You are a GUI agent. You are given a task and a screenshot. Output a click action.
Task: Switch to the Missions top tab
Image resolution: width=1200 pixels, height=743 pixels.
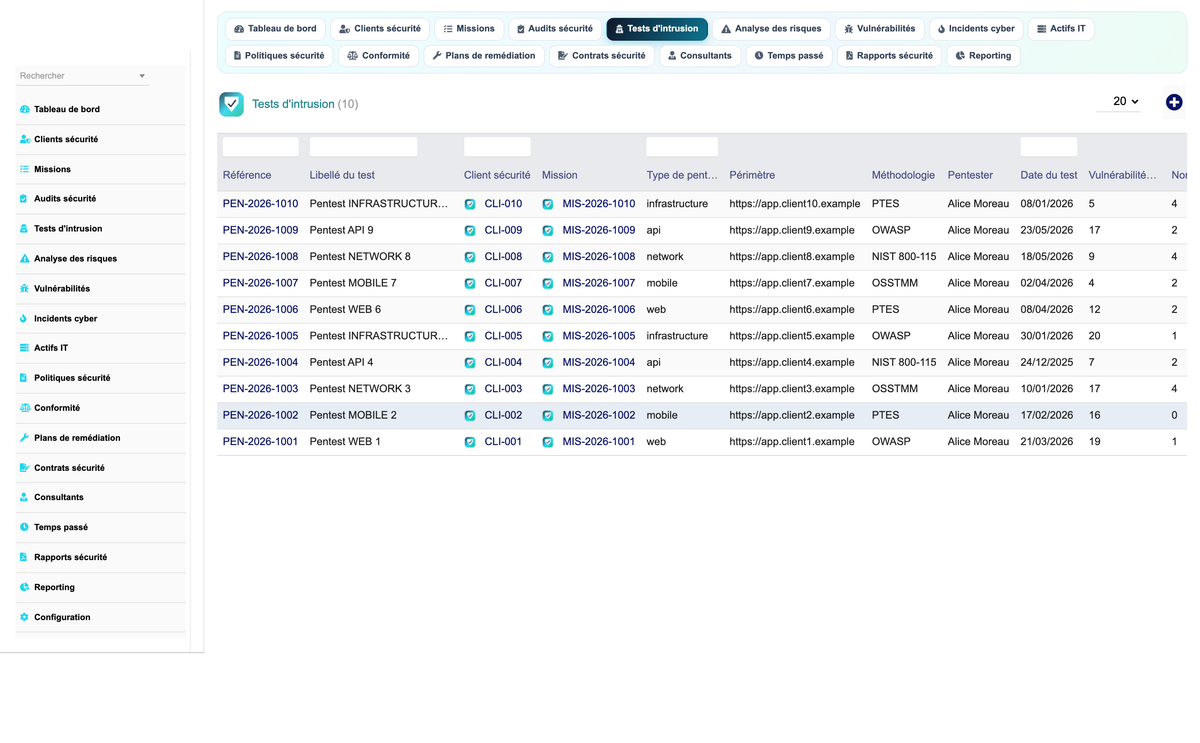point(469,29)
